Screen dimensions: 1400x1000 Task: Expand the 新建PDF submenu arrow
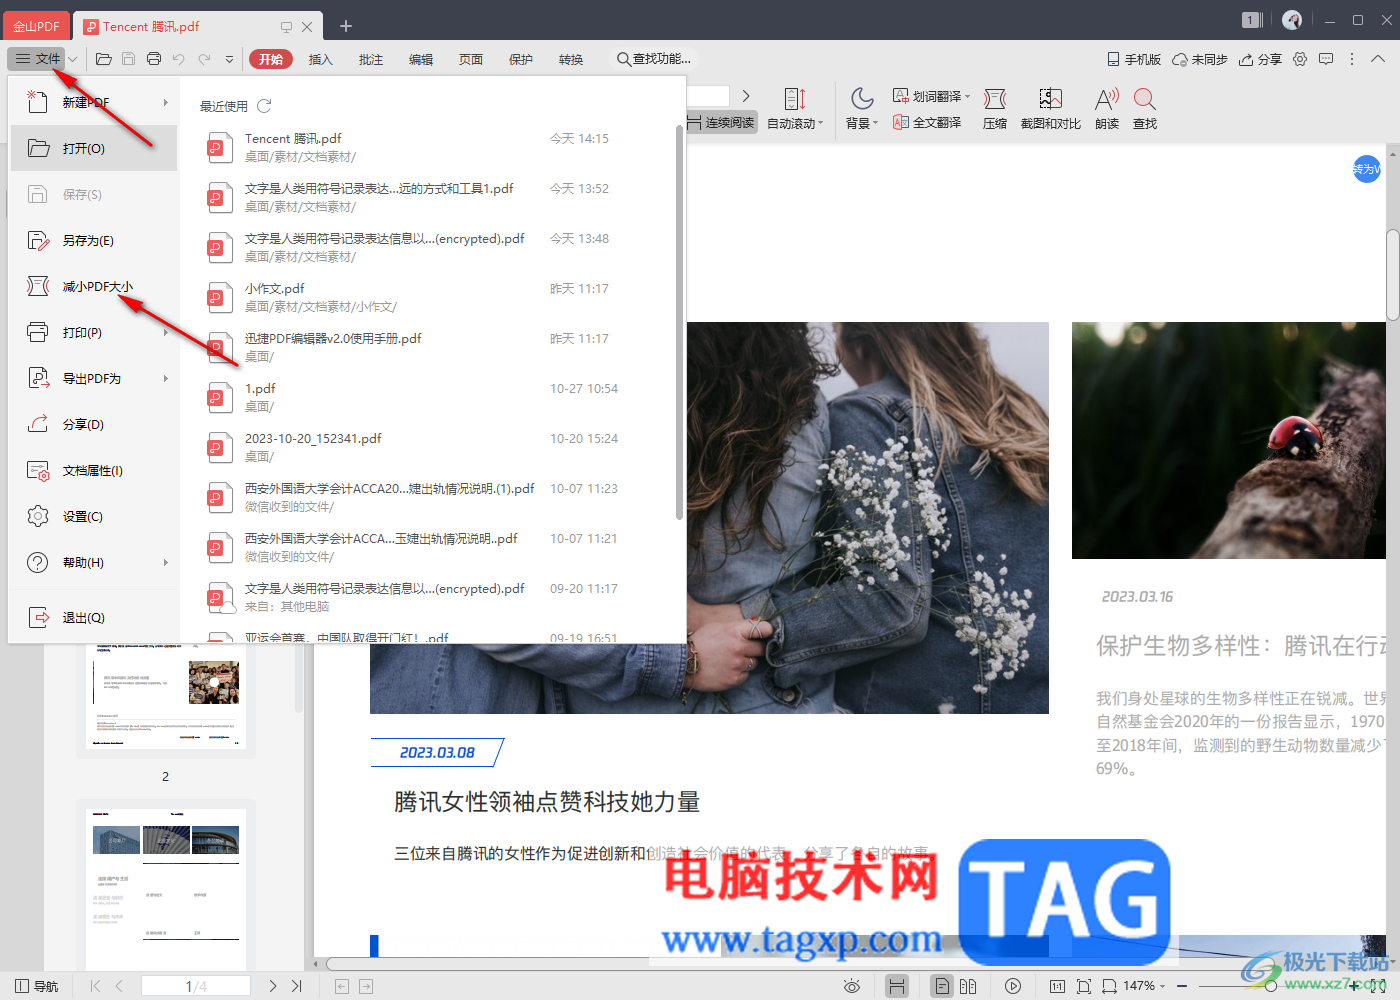pyautogui.click(x=166, y=102)
